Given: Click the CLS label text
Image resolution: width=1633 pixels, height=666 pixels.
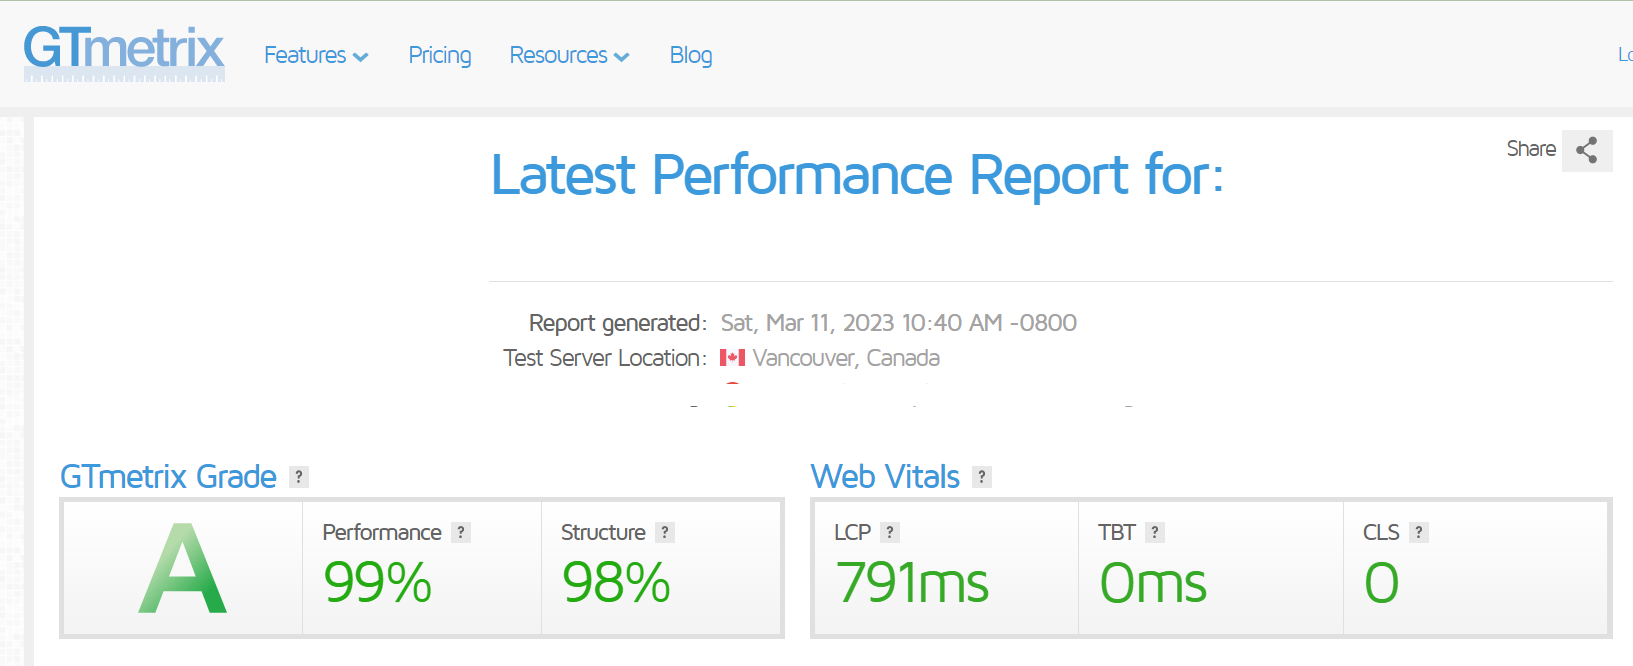Looking at the screenshot, I should pyautogui.click(x=1381, y=533).
